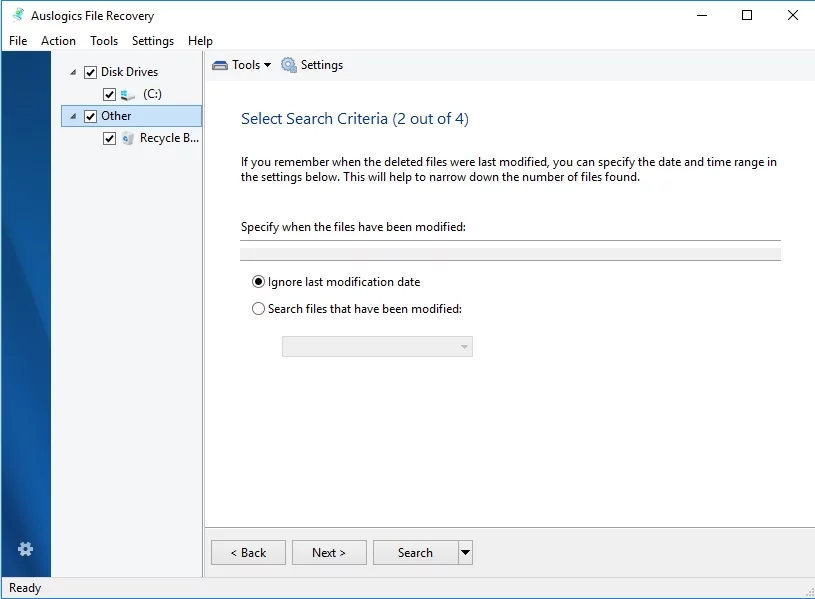815x599 pixels.
Task: Open the Action menu
Action: [58, 41]
